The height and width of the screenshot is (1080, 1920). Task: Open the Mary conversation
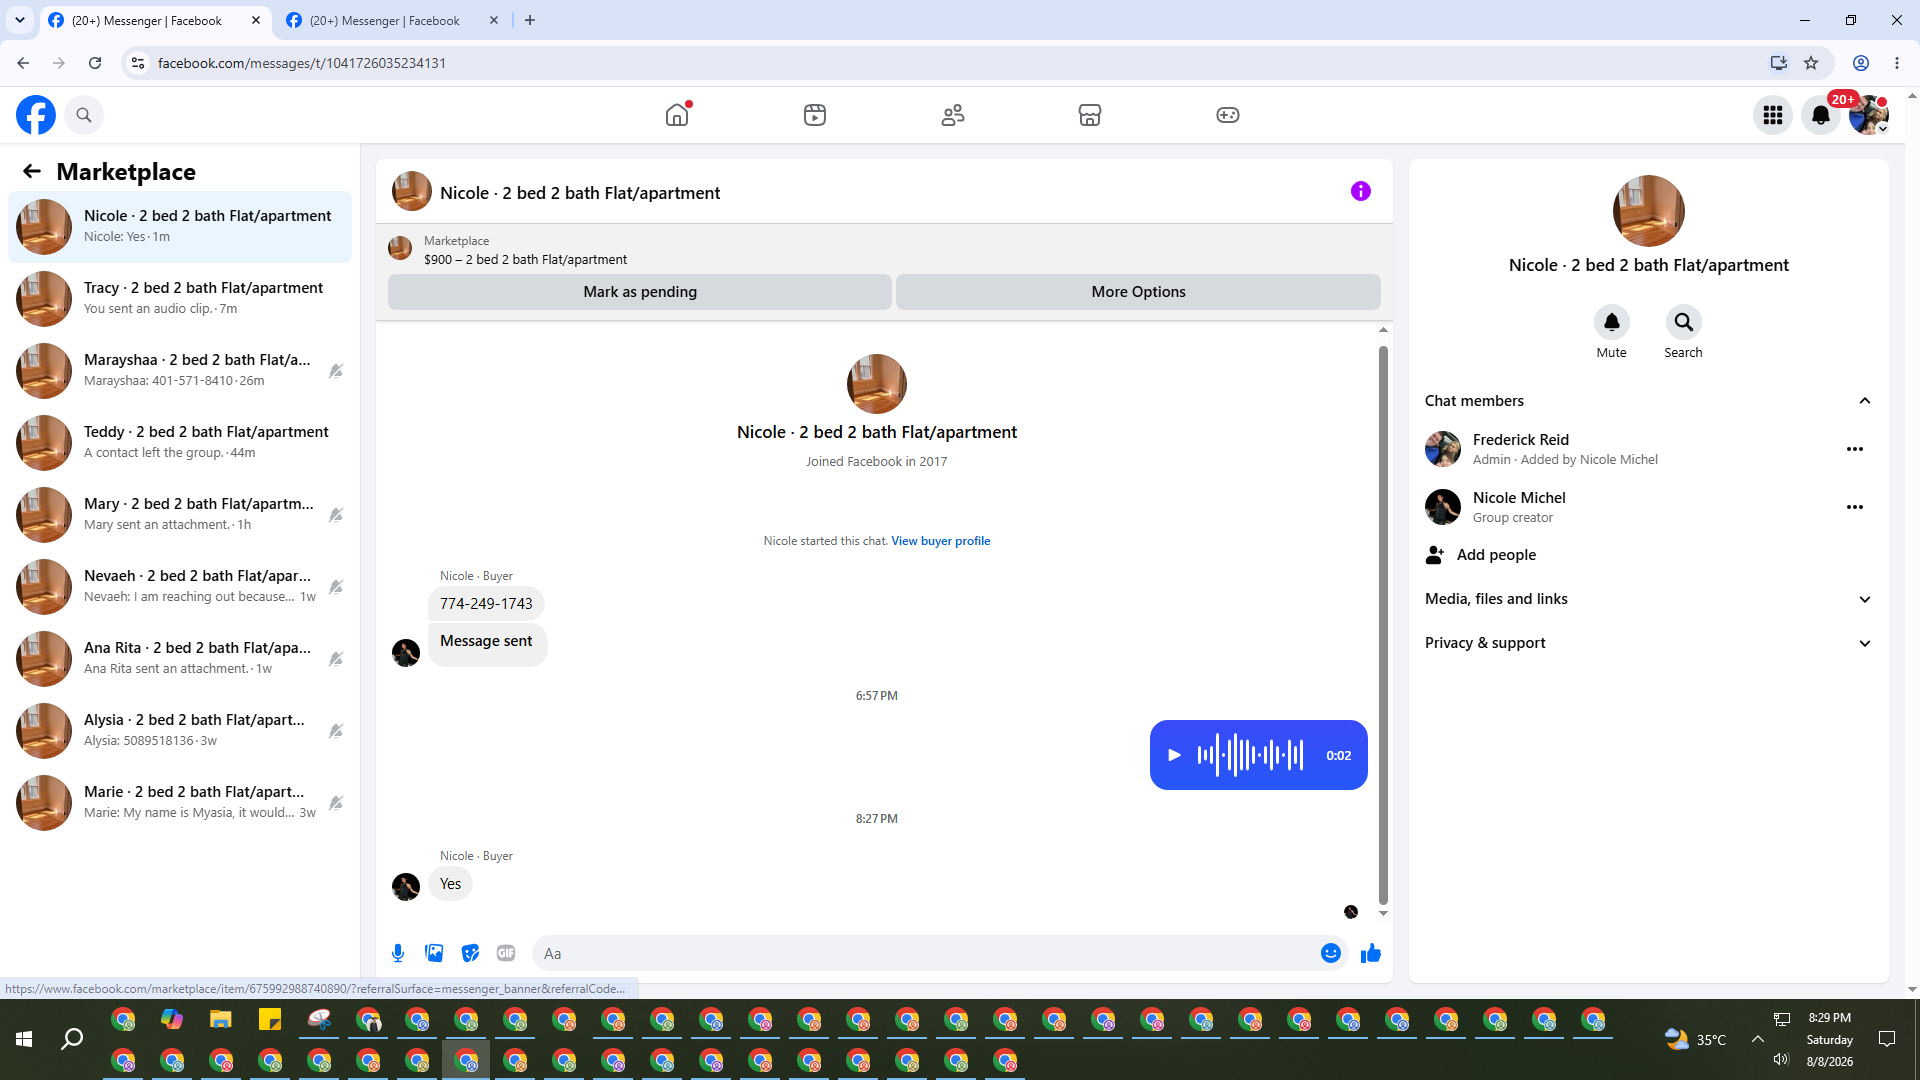(180, 515)
